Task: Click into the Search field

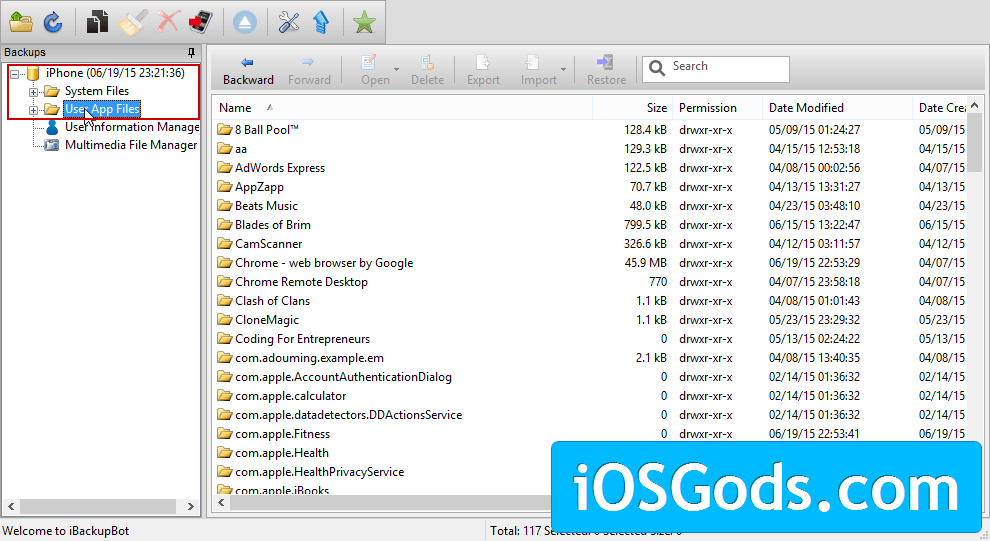Action: point(726,67)
